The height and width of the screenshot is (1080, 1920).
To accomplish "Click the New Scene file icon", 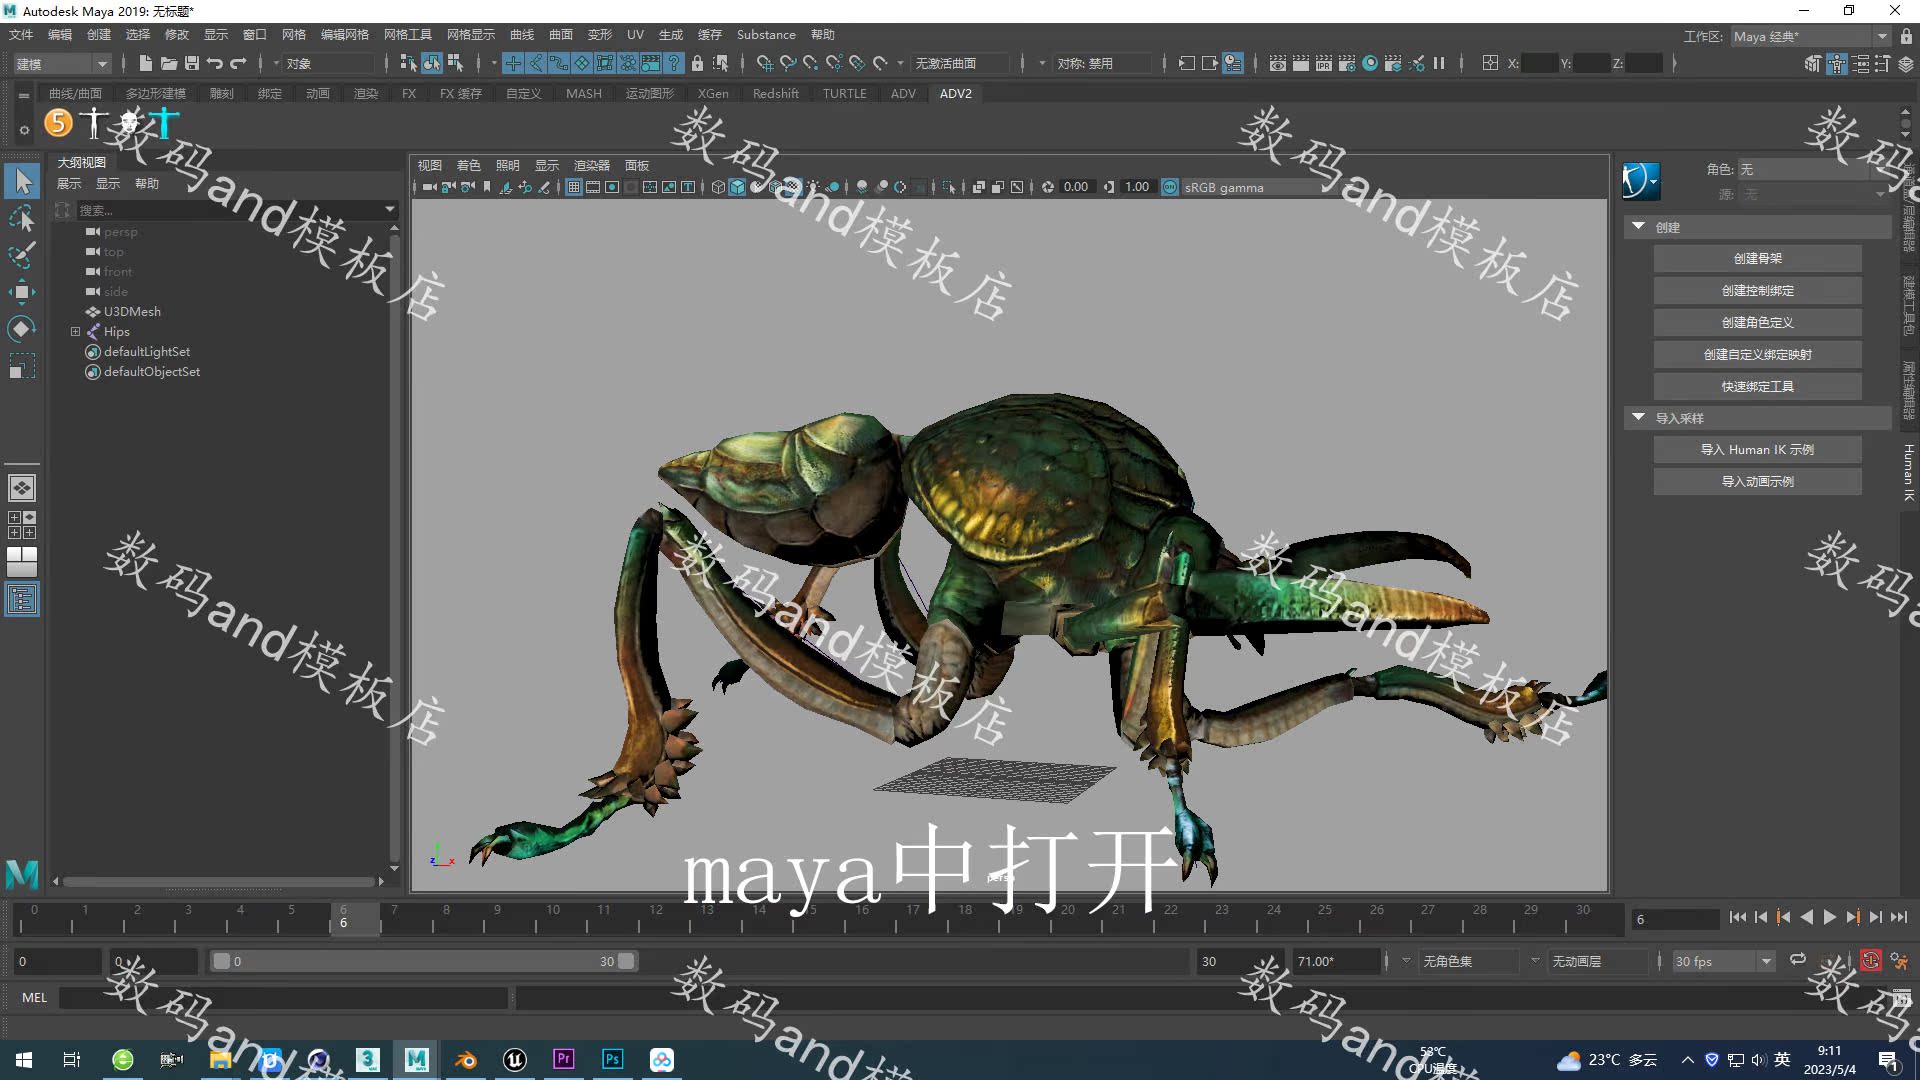I will click(145, 63).
